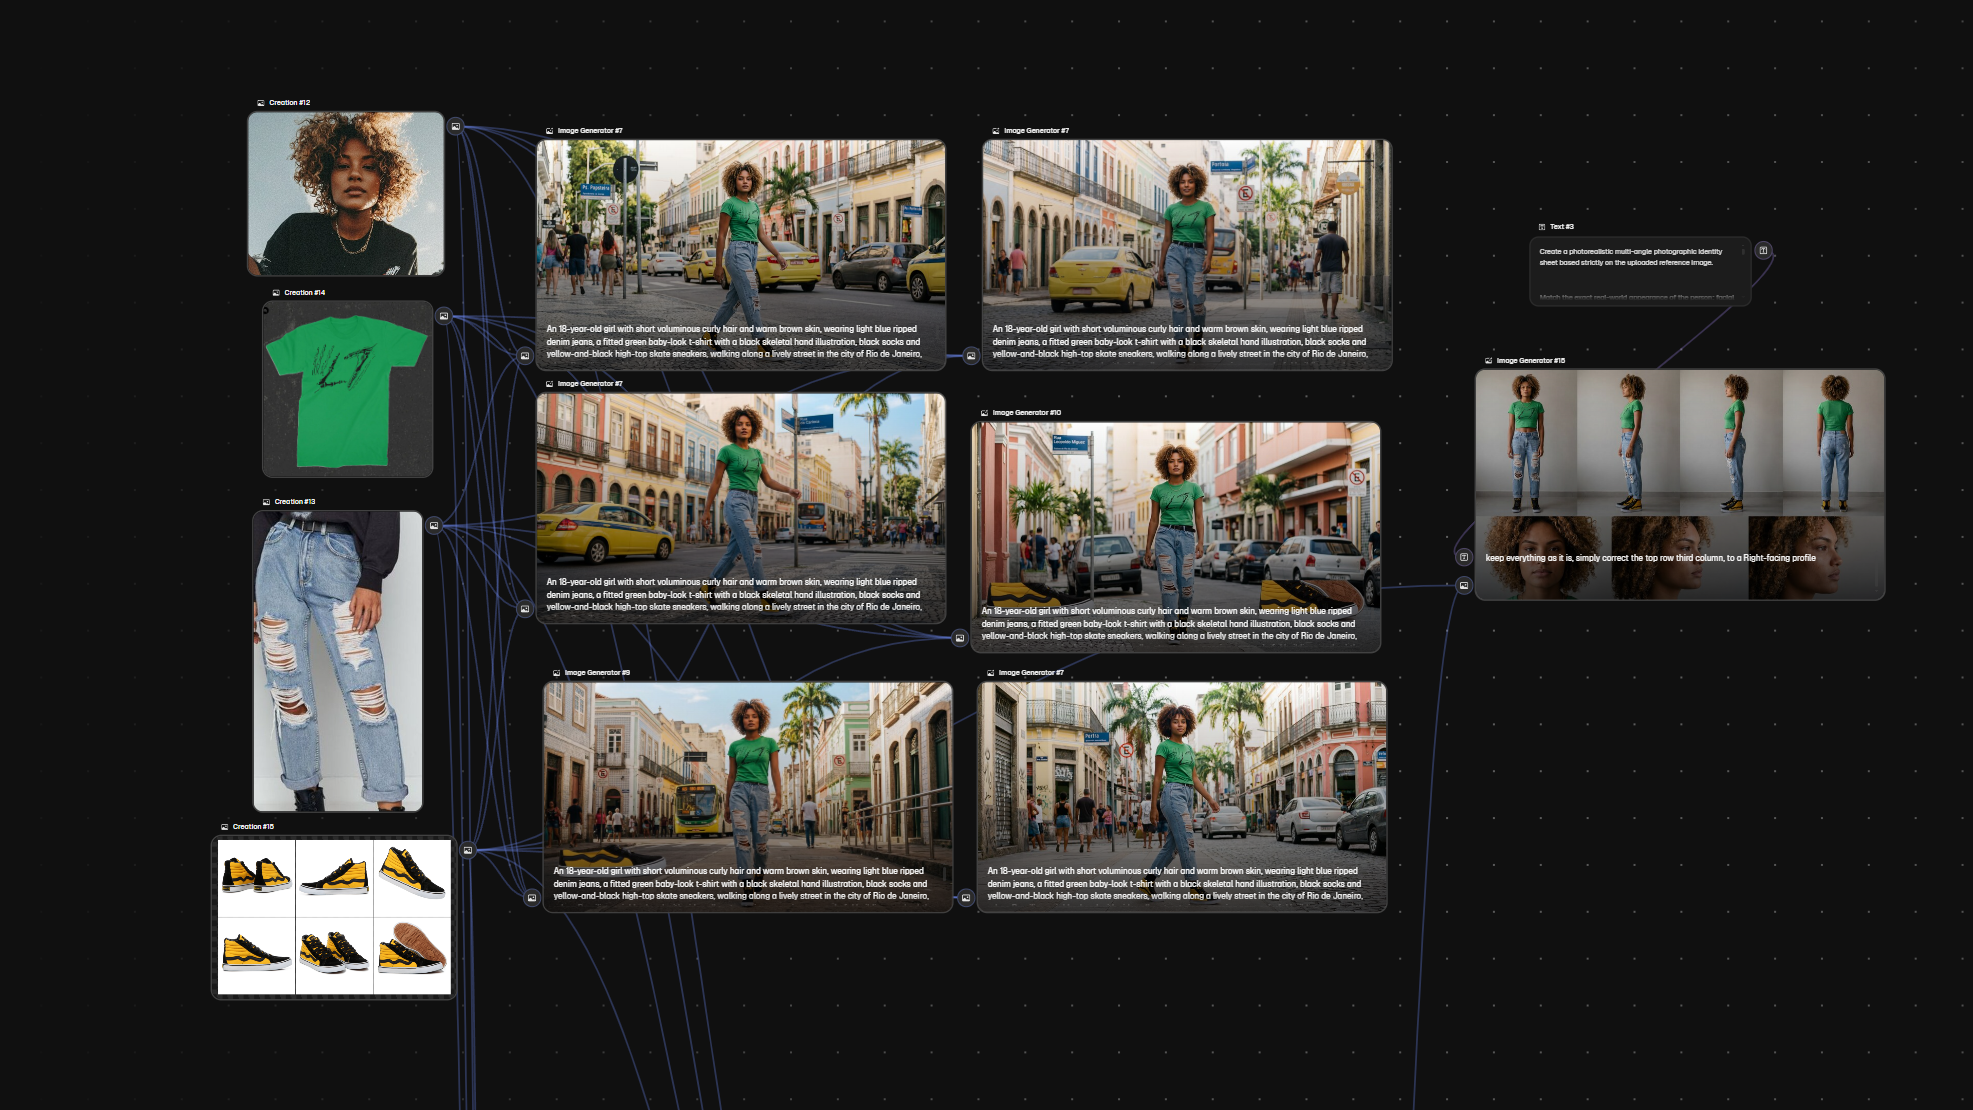
Task: Click the text input port of Image Generator #15
Action: click(x=1464, y=557)
